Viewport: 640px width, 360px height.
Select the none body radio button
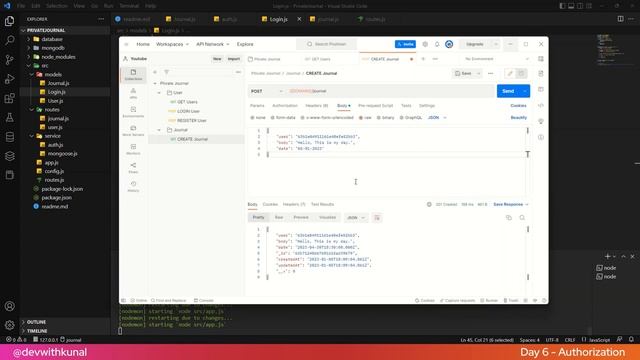tap(252, 118)
